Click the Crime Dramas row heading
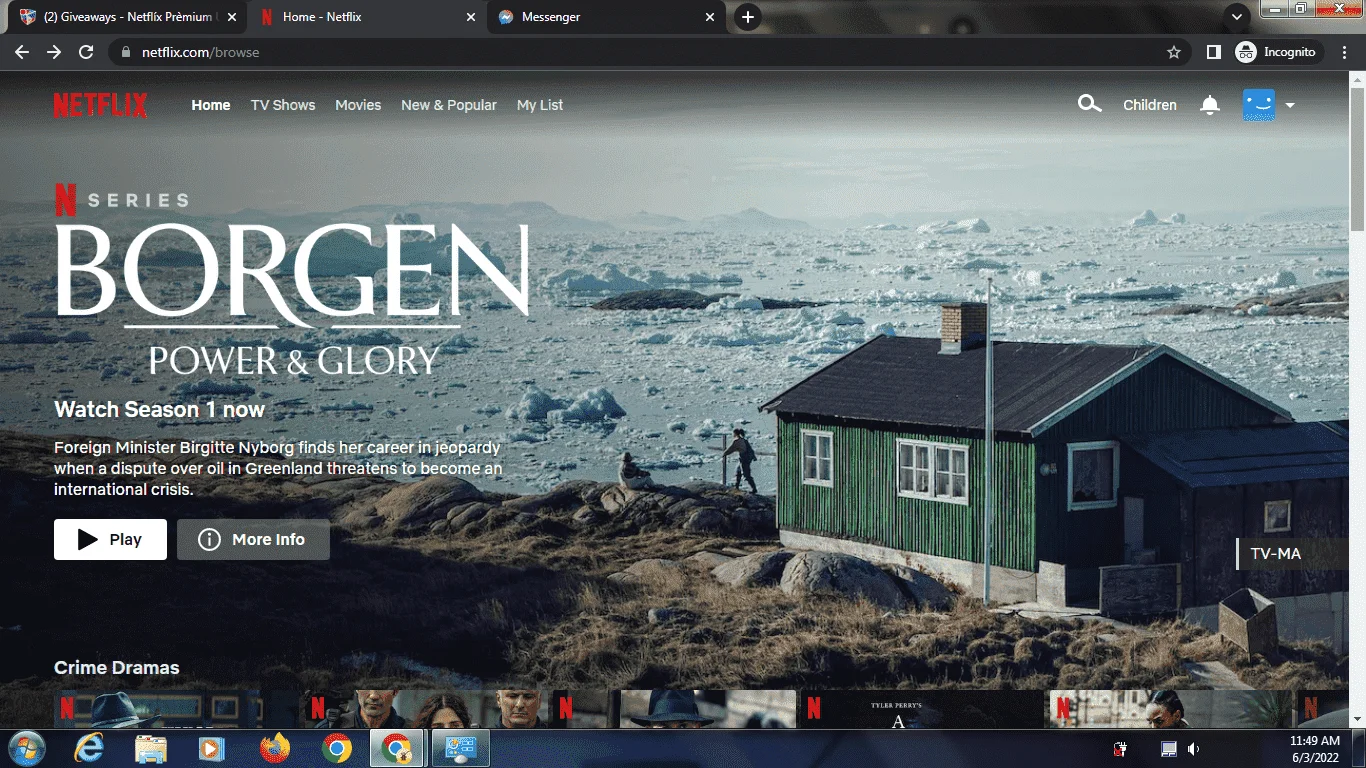The image size is (1366, 768). (117, 668)
